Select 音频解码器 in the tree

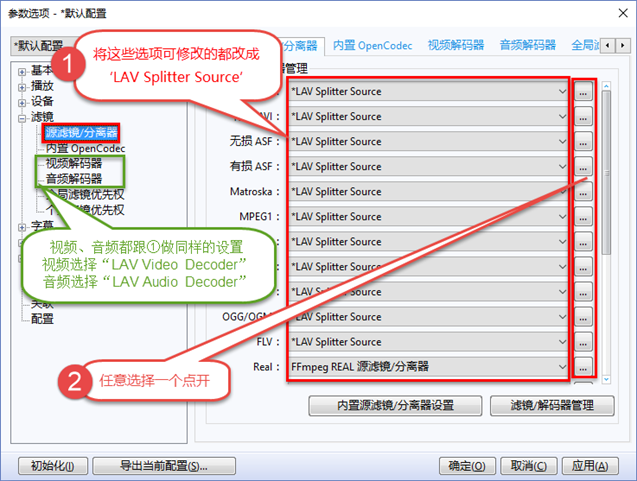74,179
